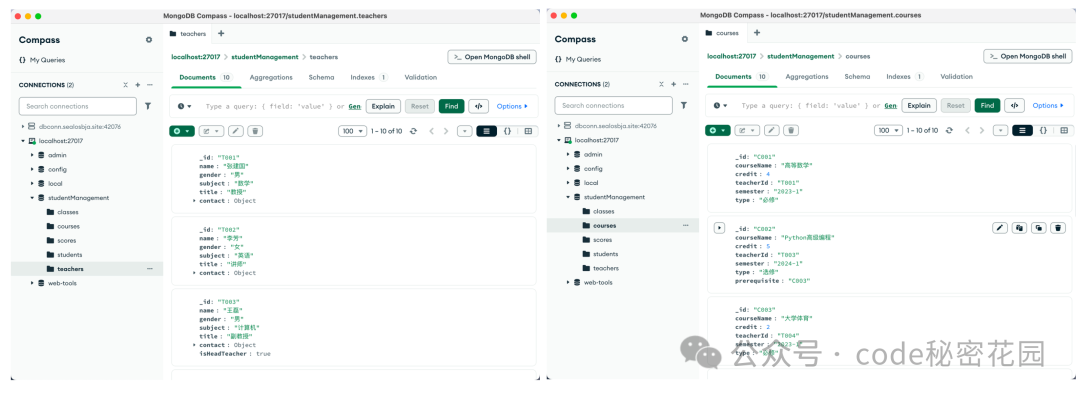Refresh documents in teachers window
Viewport: 1080px width, 397px height.
coord(413,131)
